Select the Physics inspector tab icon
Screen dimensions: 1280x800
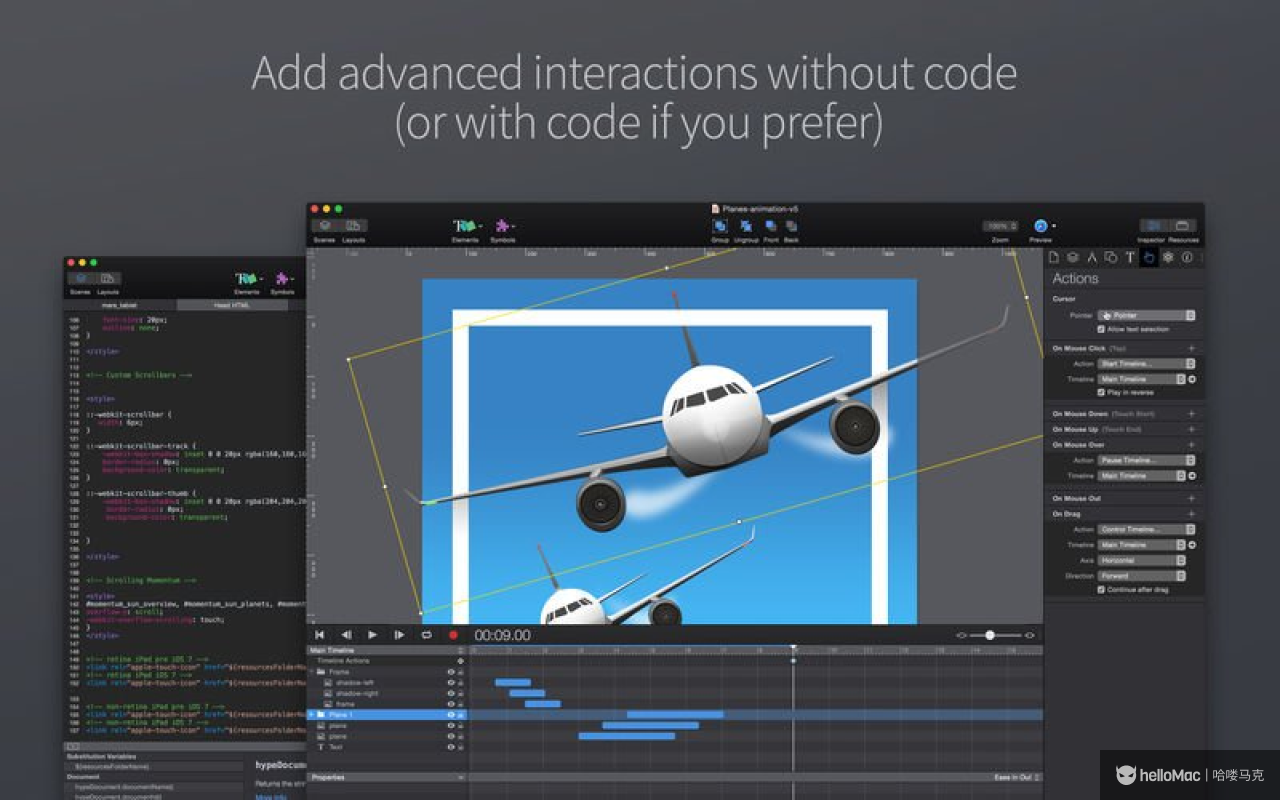pos(1168,257)
